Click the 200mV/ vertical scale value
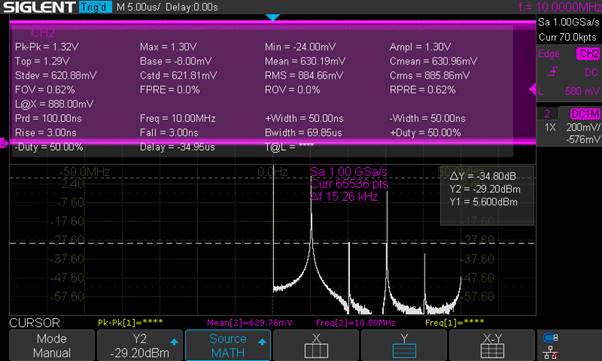This screenshot has height=361, width=602. pos(583,127)
